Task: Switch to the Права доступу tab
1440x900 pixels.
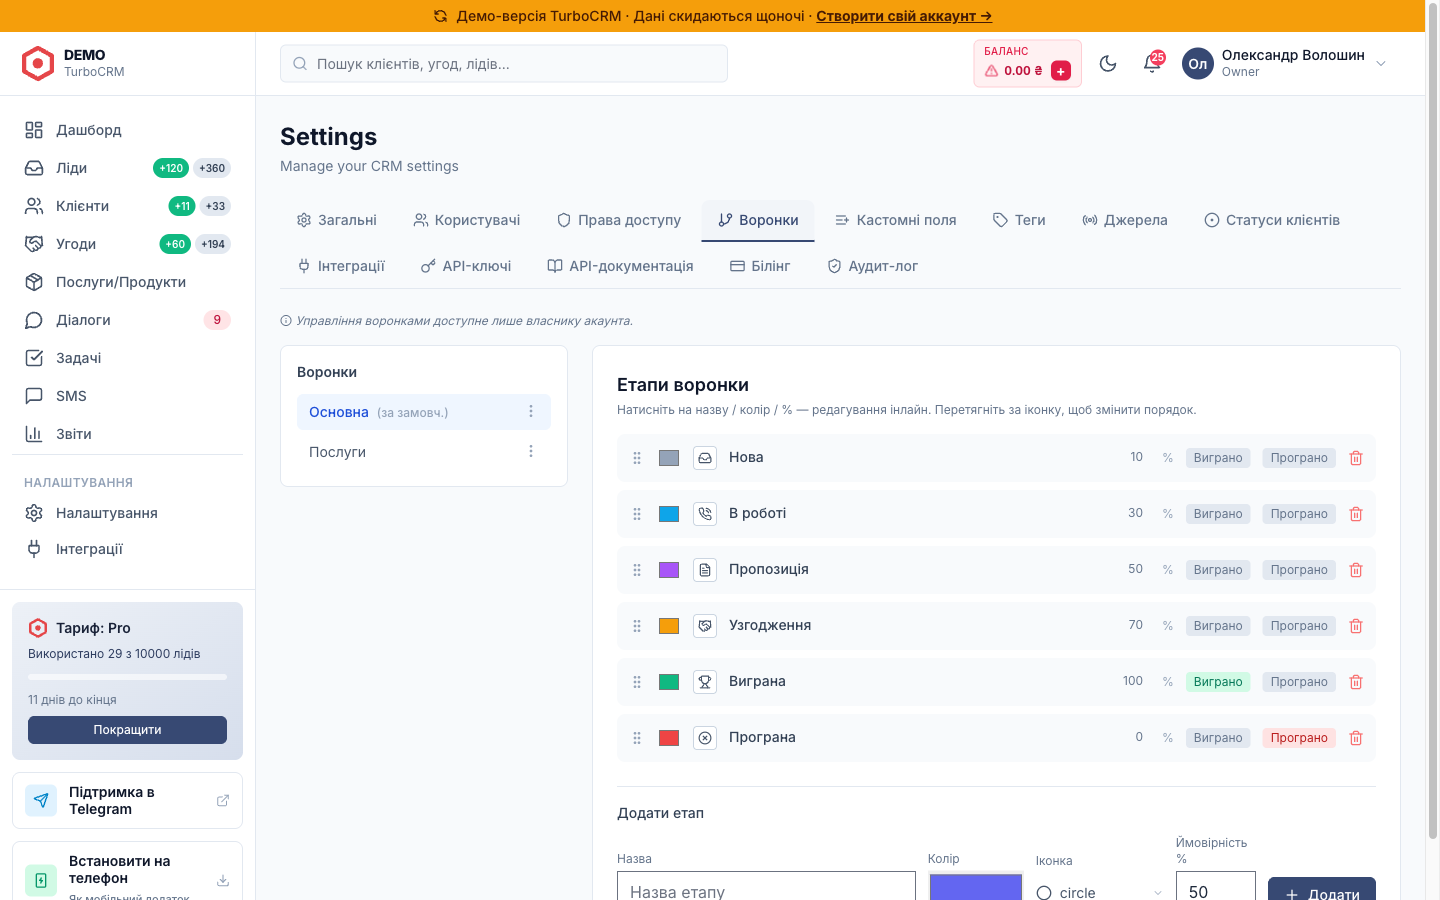Action: coord(619,220)
